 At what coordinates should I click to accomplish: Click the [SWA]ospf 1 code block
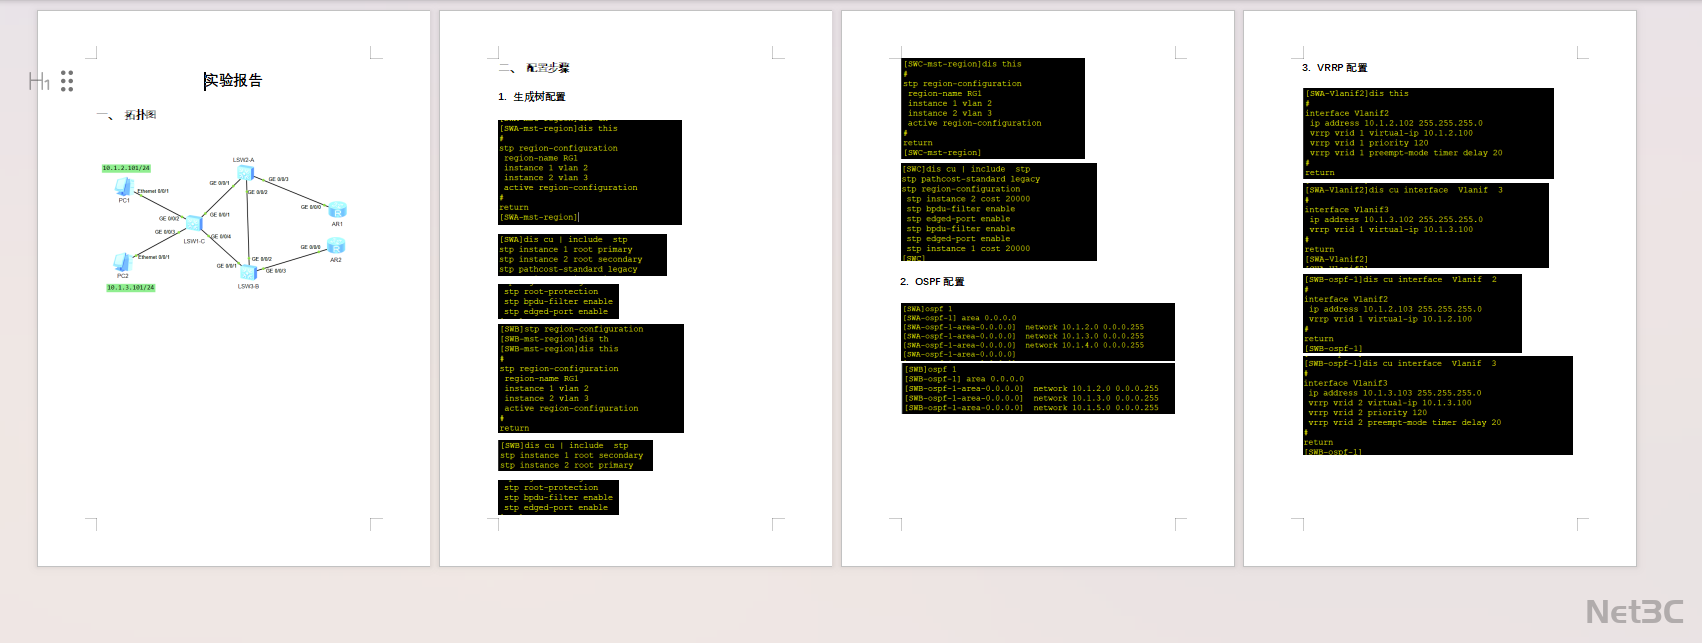click(x=1037, y=332)
